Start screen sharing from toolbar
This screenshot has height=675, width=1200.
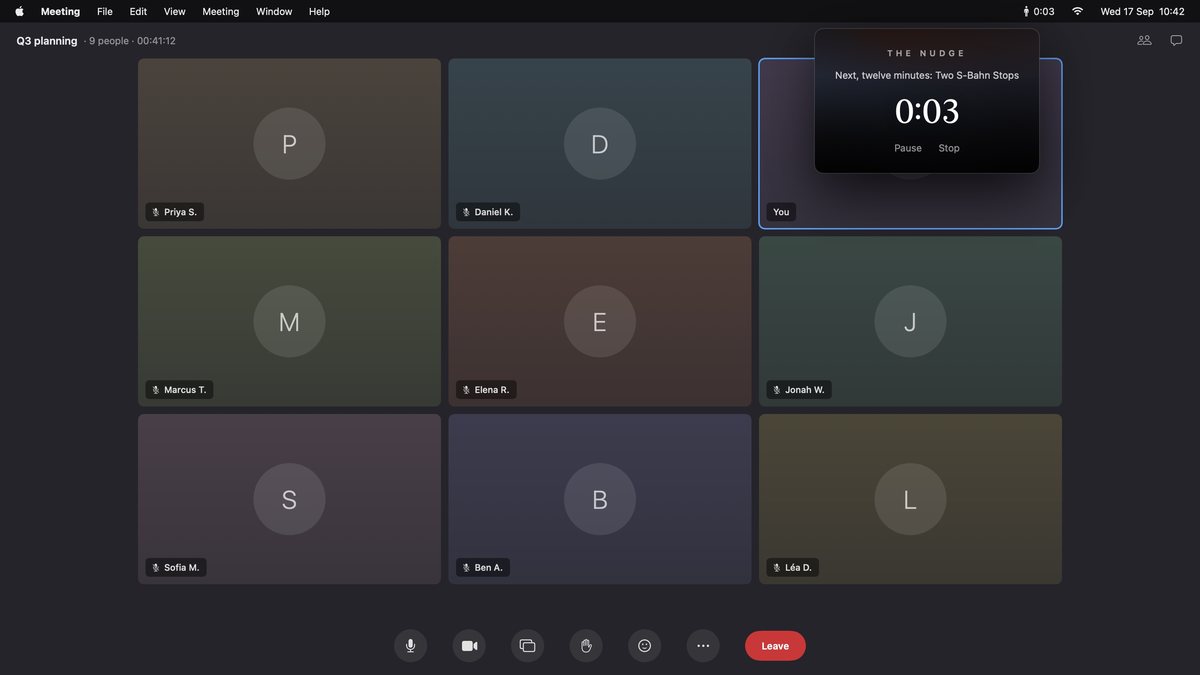pos(527,646)
